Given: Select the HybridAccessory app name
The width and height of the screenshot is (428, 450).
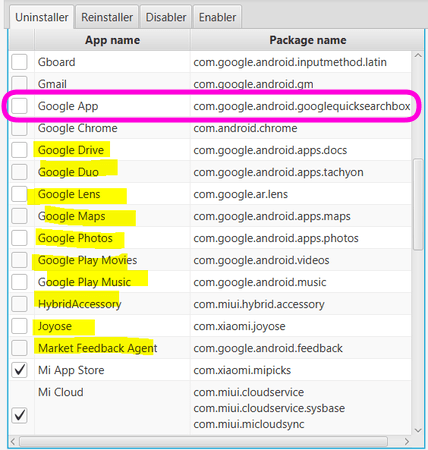Looking at the screenshot, I should click(80, 304).
